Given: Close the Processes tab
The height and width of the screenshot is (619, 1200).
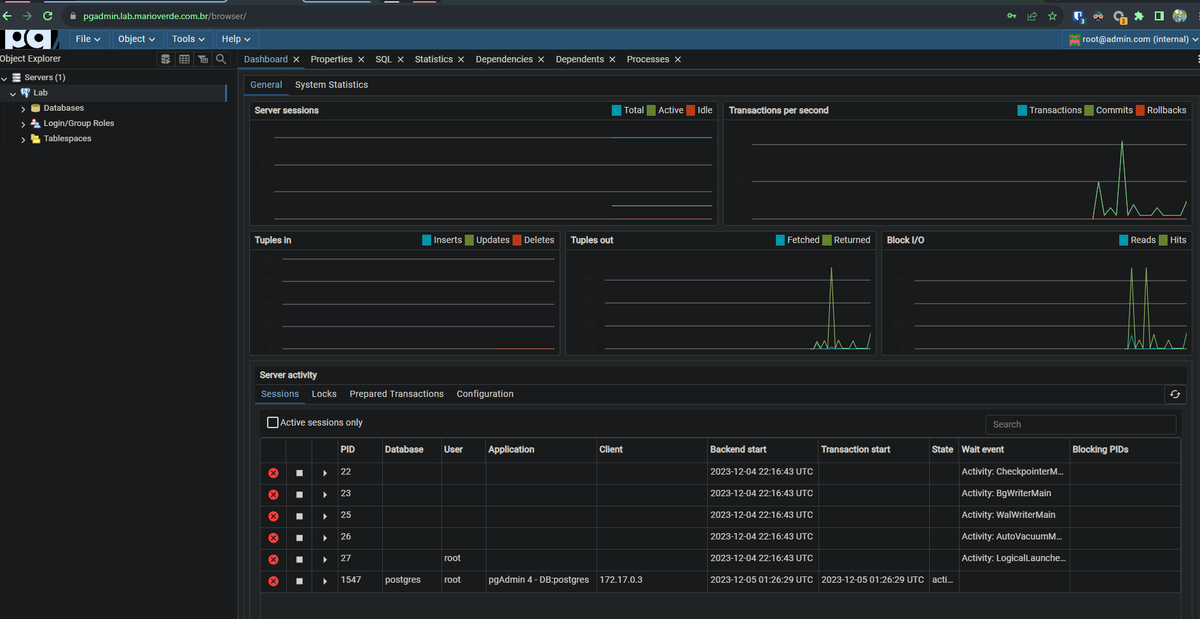Looking at the screenshot, I should [678, 60].
